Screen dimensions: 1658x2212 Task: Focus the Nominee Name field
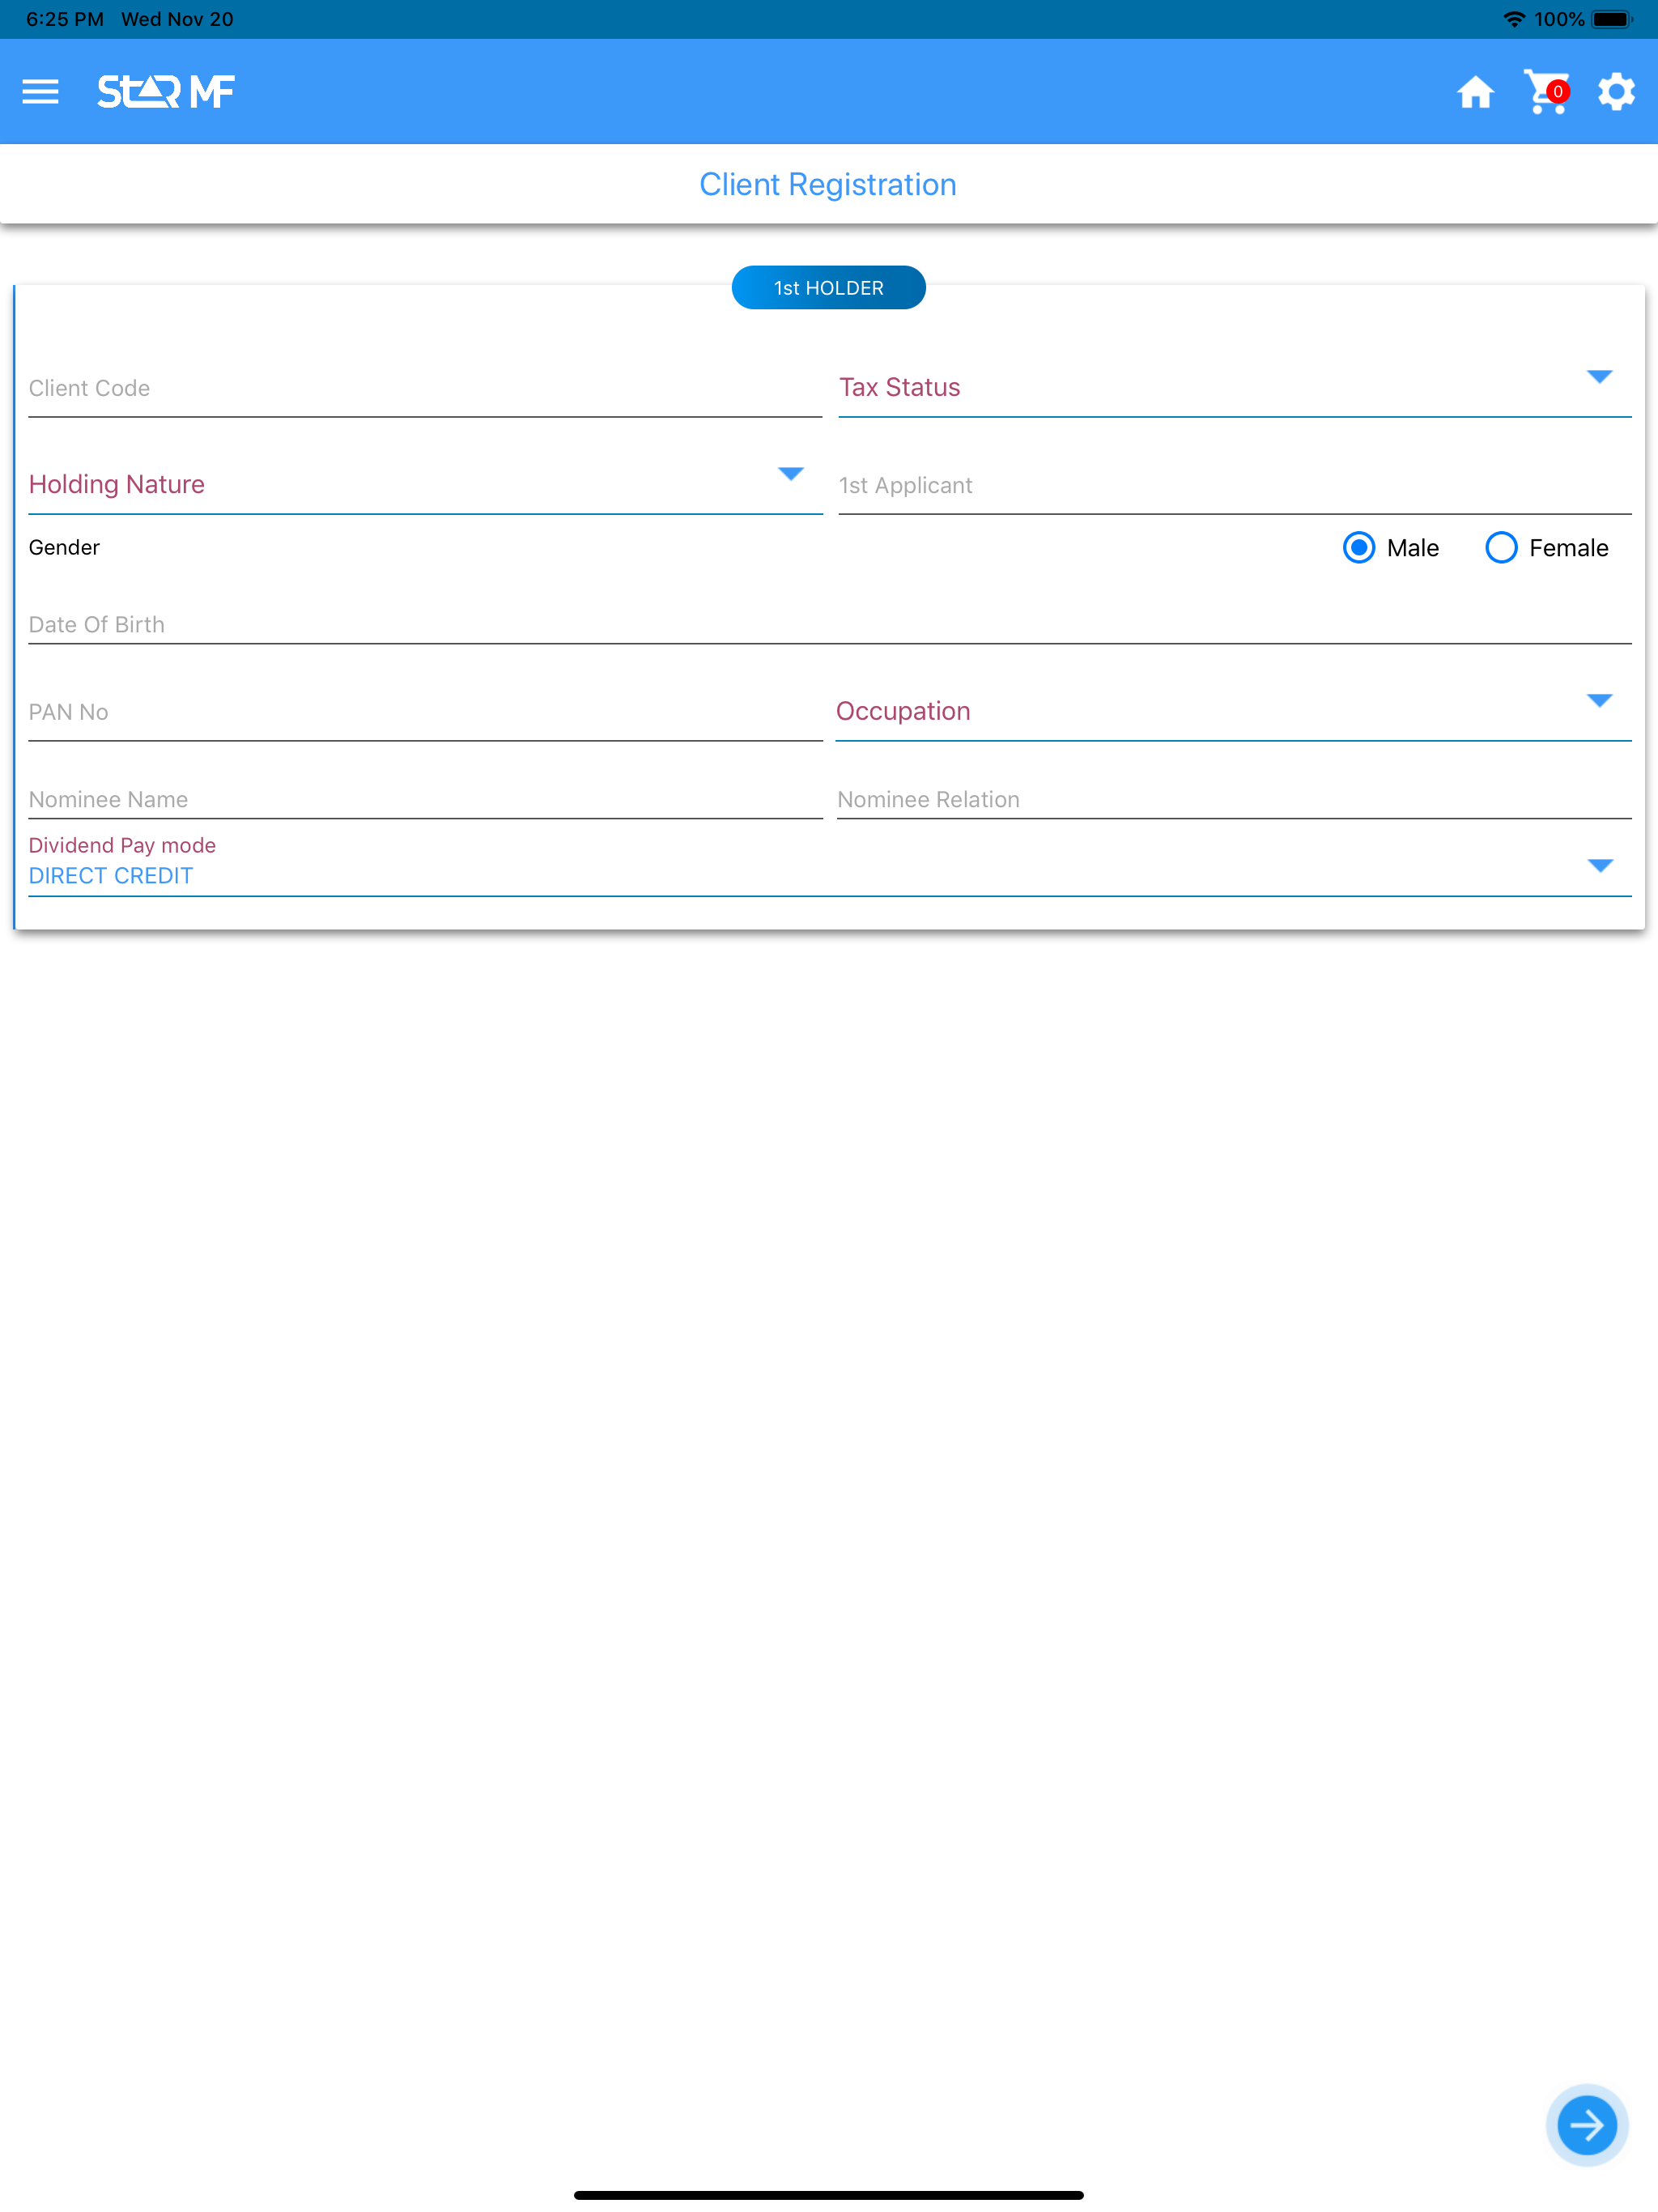coord(425,799)
